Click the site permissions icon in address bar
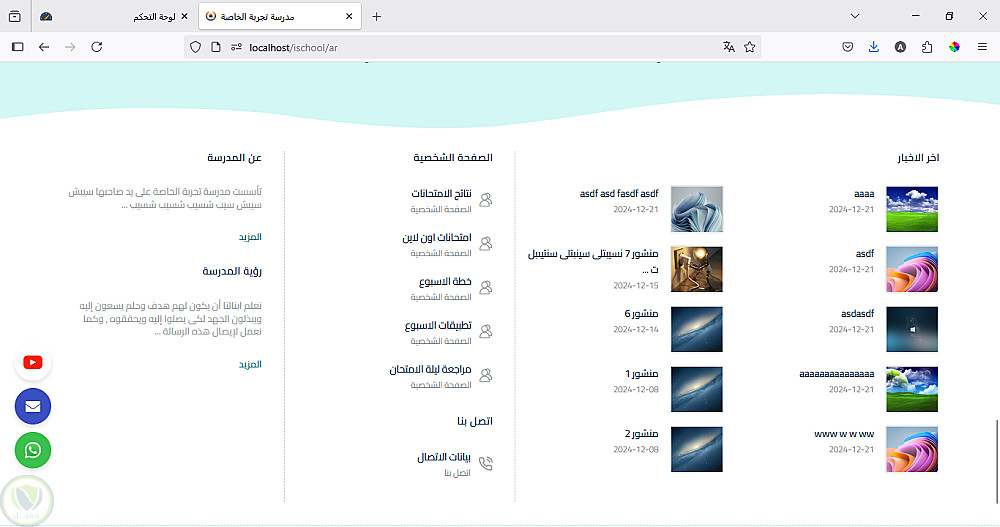Image resolution: width=1000 pixels, height=527 pixels. point(236,47)
